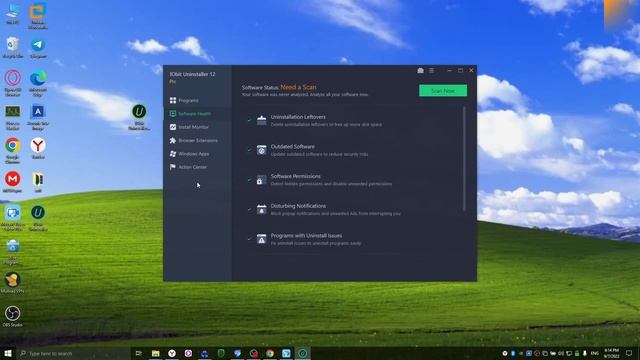This screenshot has width=640, height=360.
Task: Open the toolbox icon in title bar
Action: coord(420,71)
